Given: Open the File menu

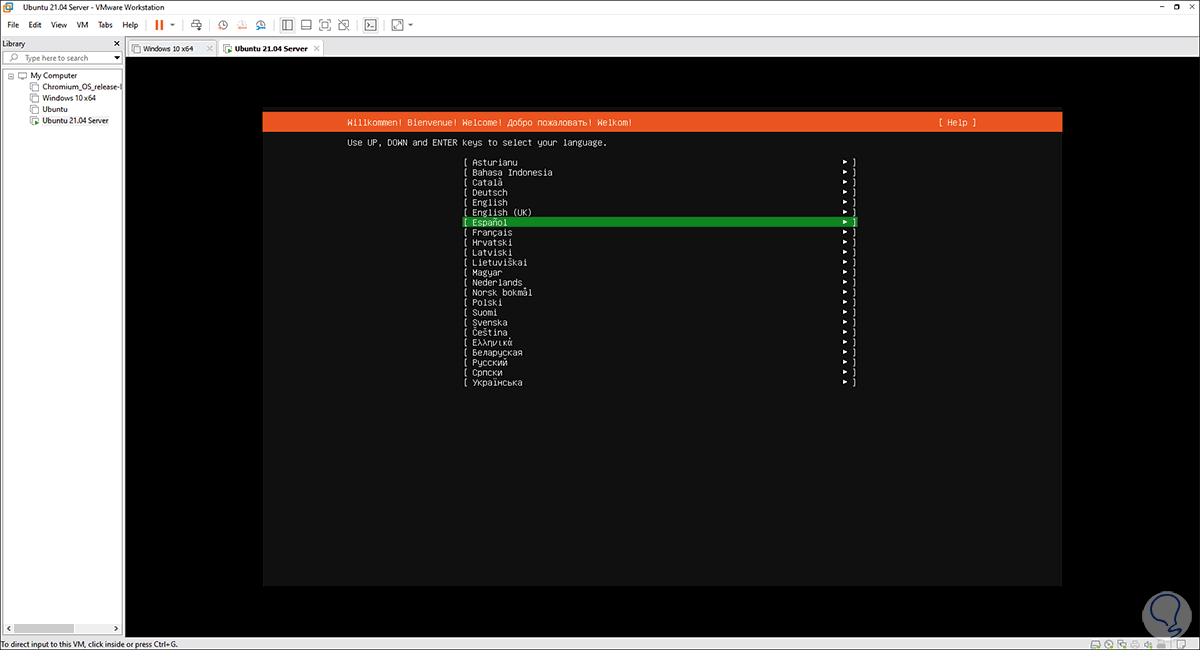Looking at the screenshot, I should pyautogui.click(x=13, y=24).
